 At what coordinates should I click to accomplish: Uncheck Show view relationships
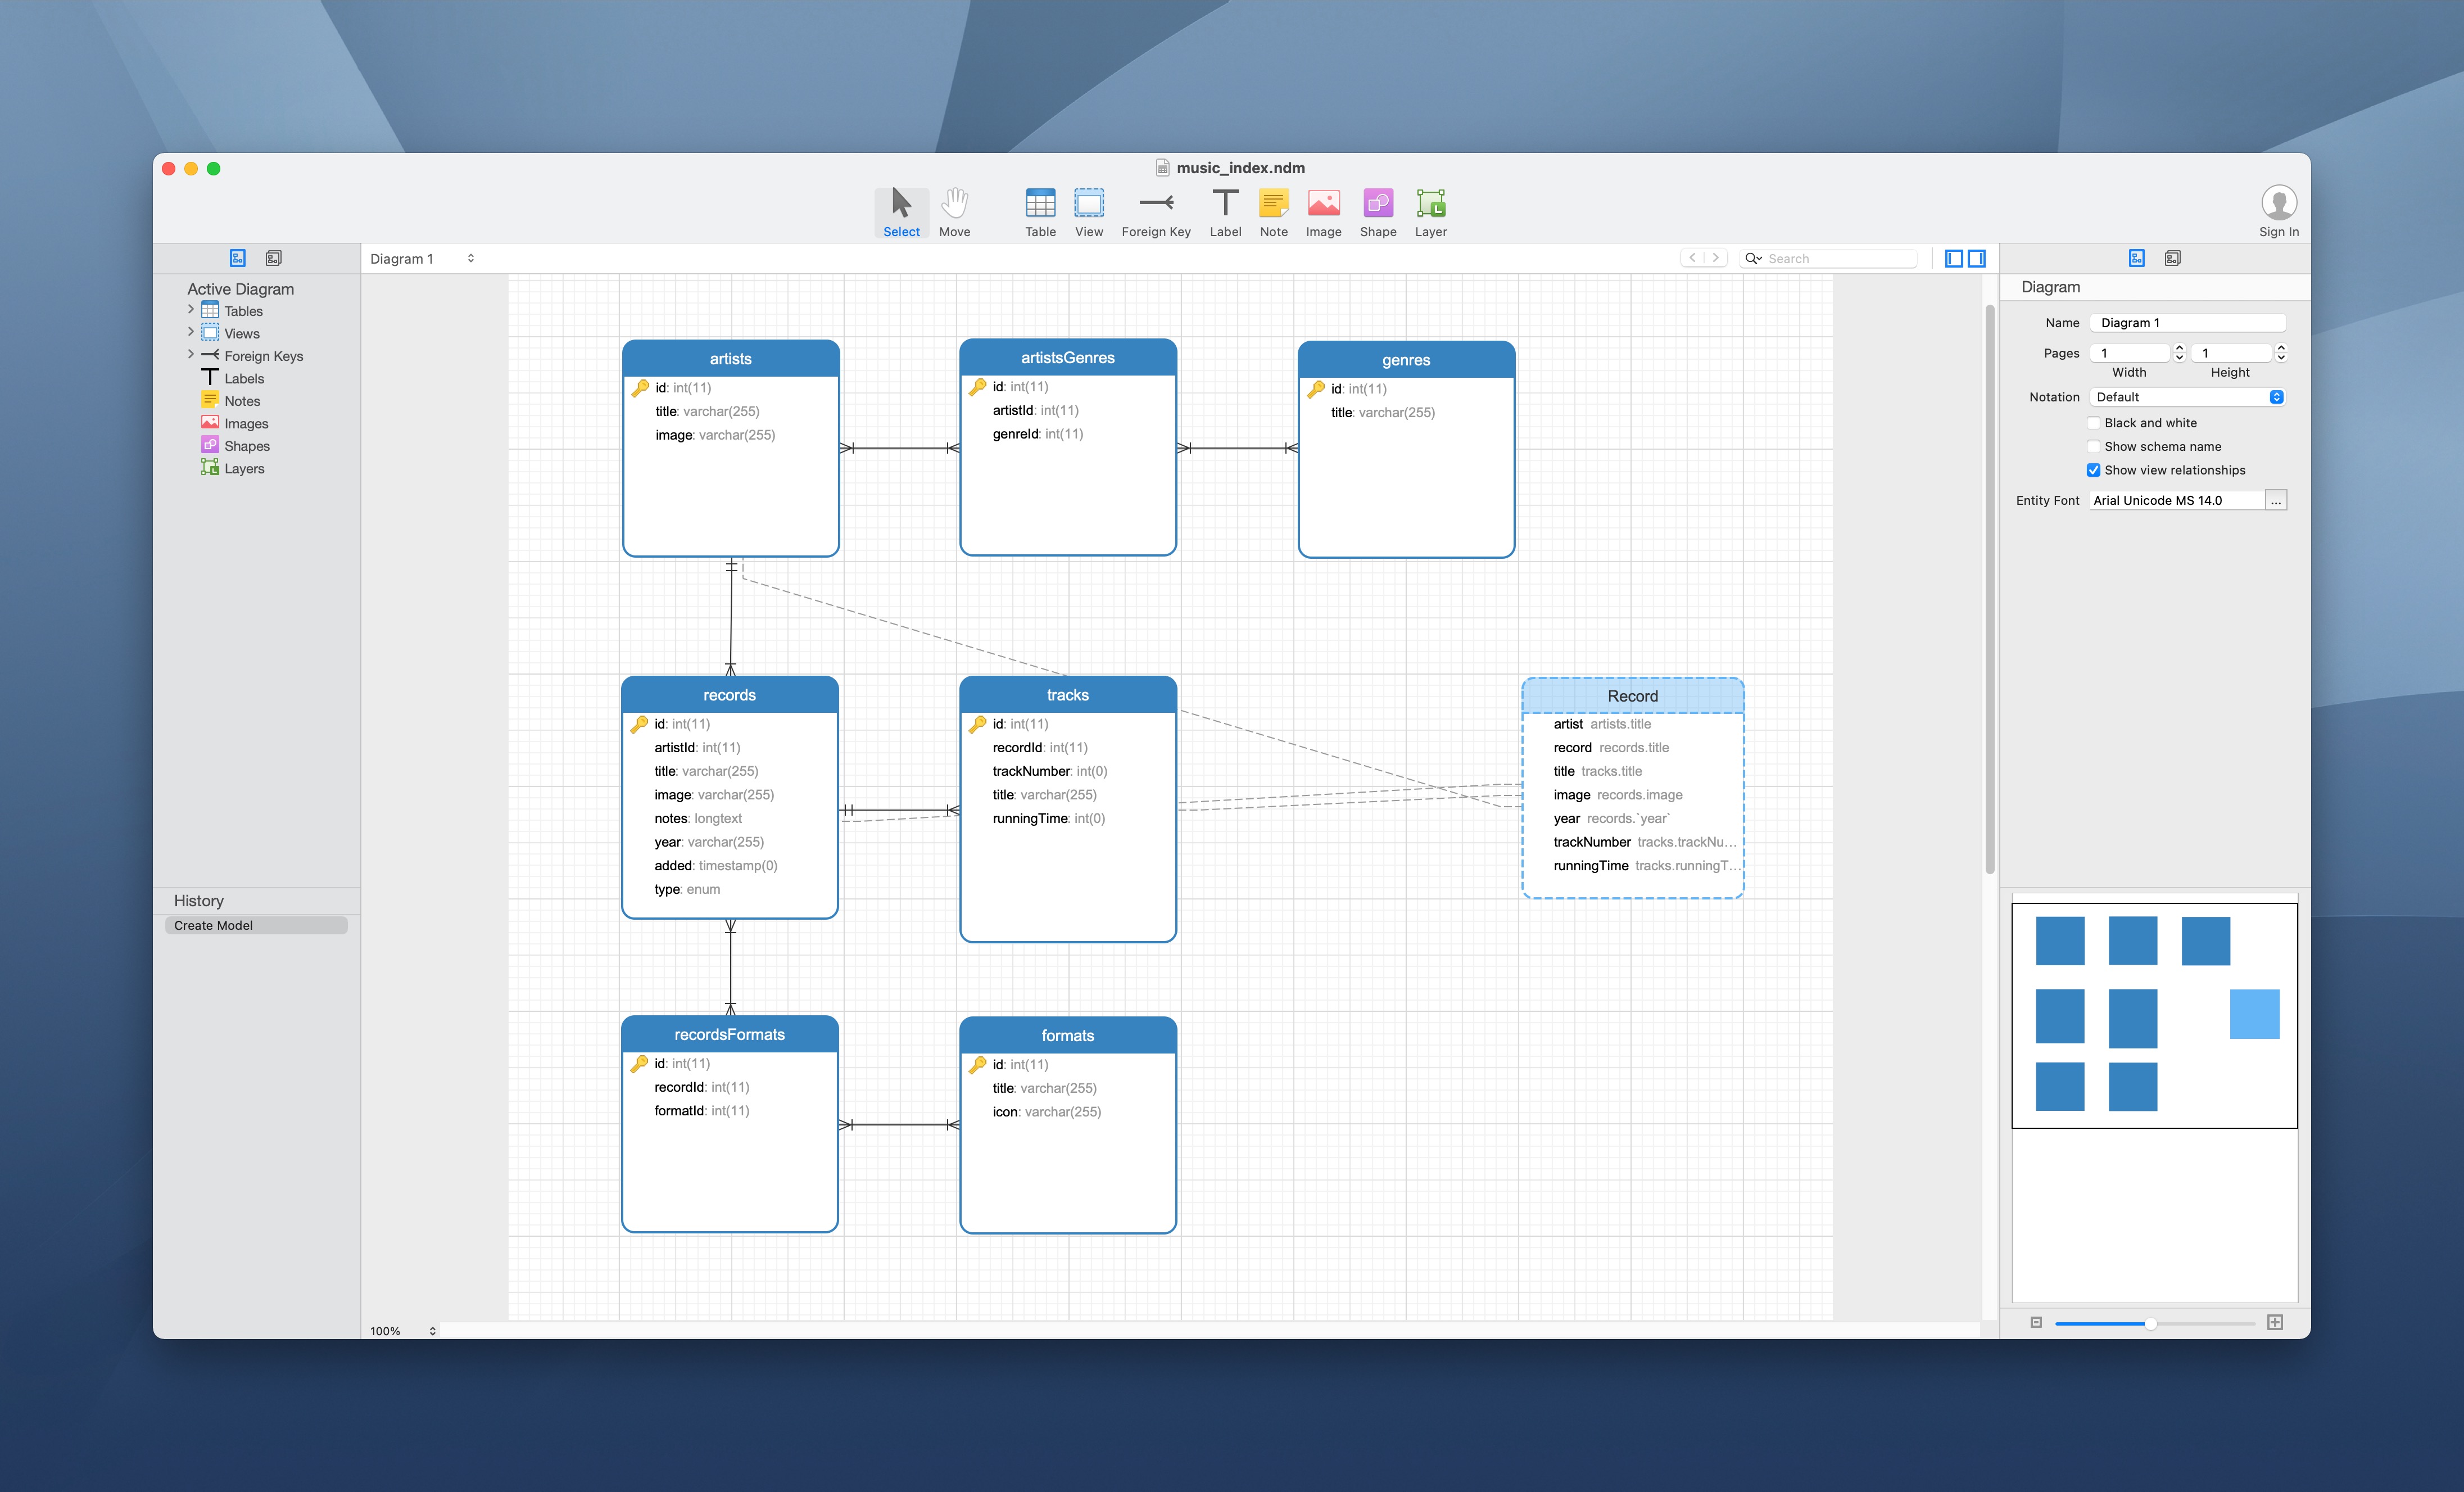2093,470
